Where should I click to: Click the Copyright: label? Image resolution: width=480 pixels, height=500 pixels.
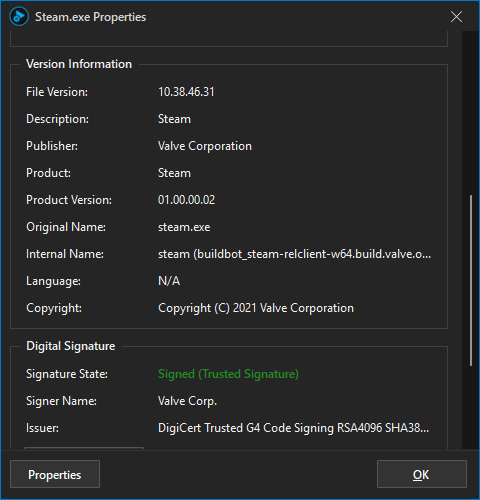(54, 308)
